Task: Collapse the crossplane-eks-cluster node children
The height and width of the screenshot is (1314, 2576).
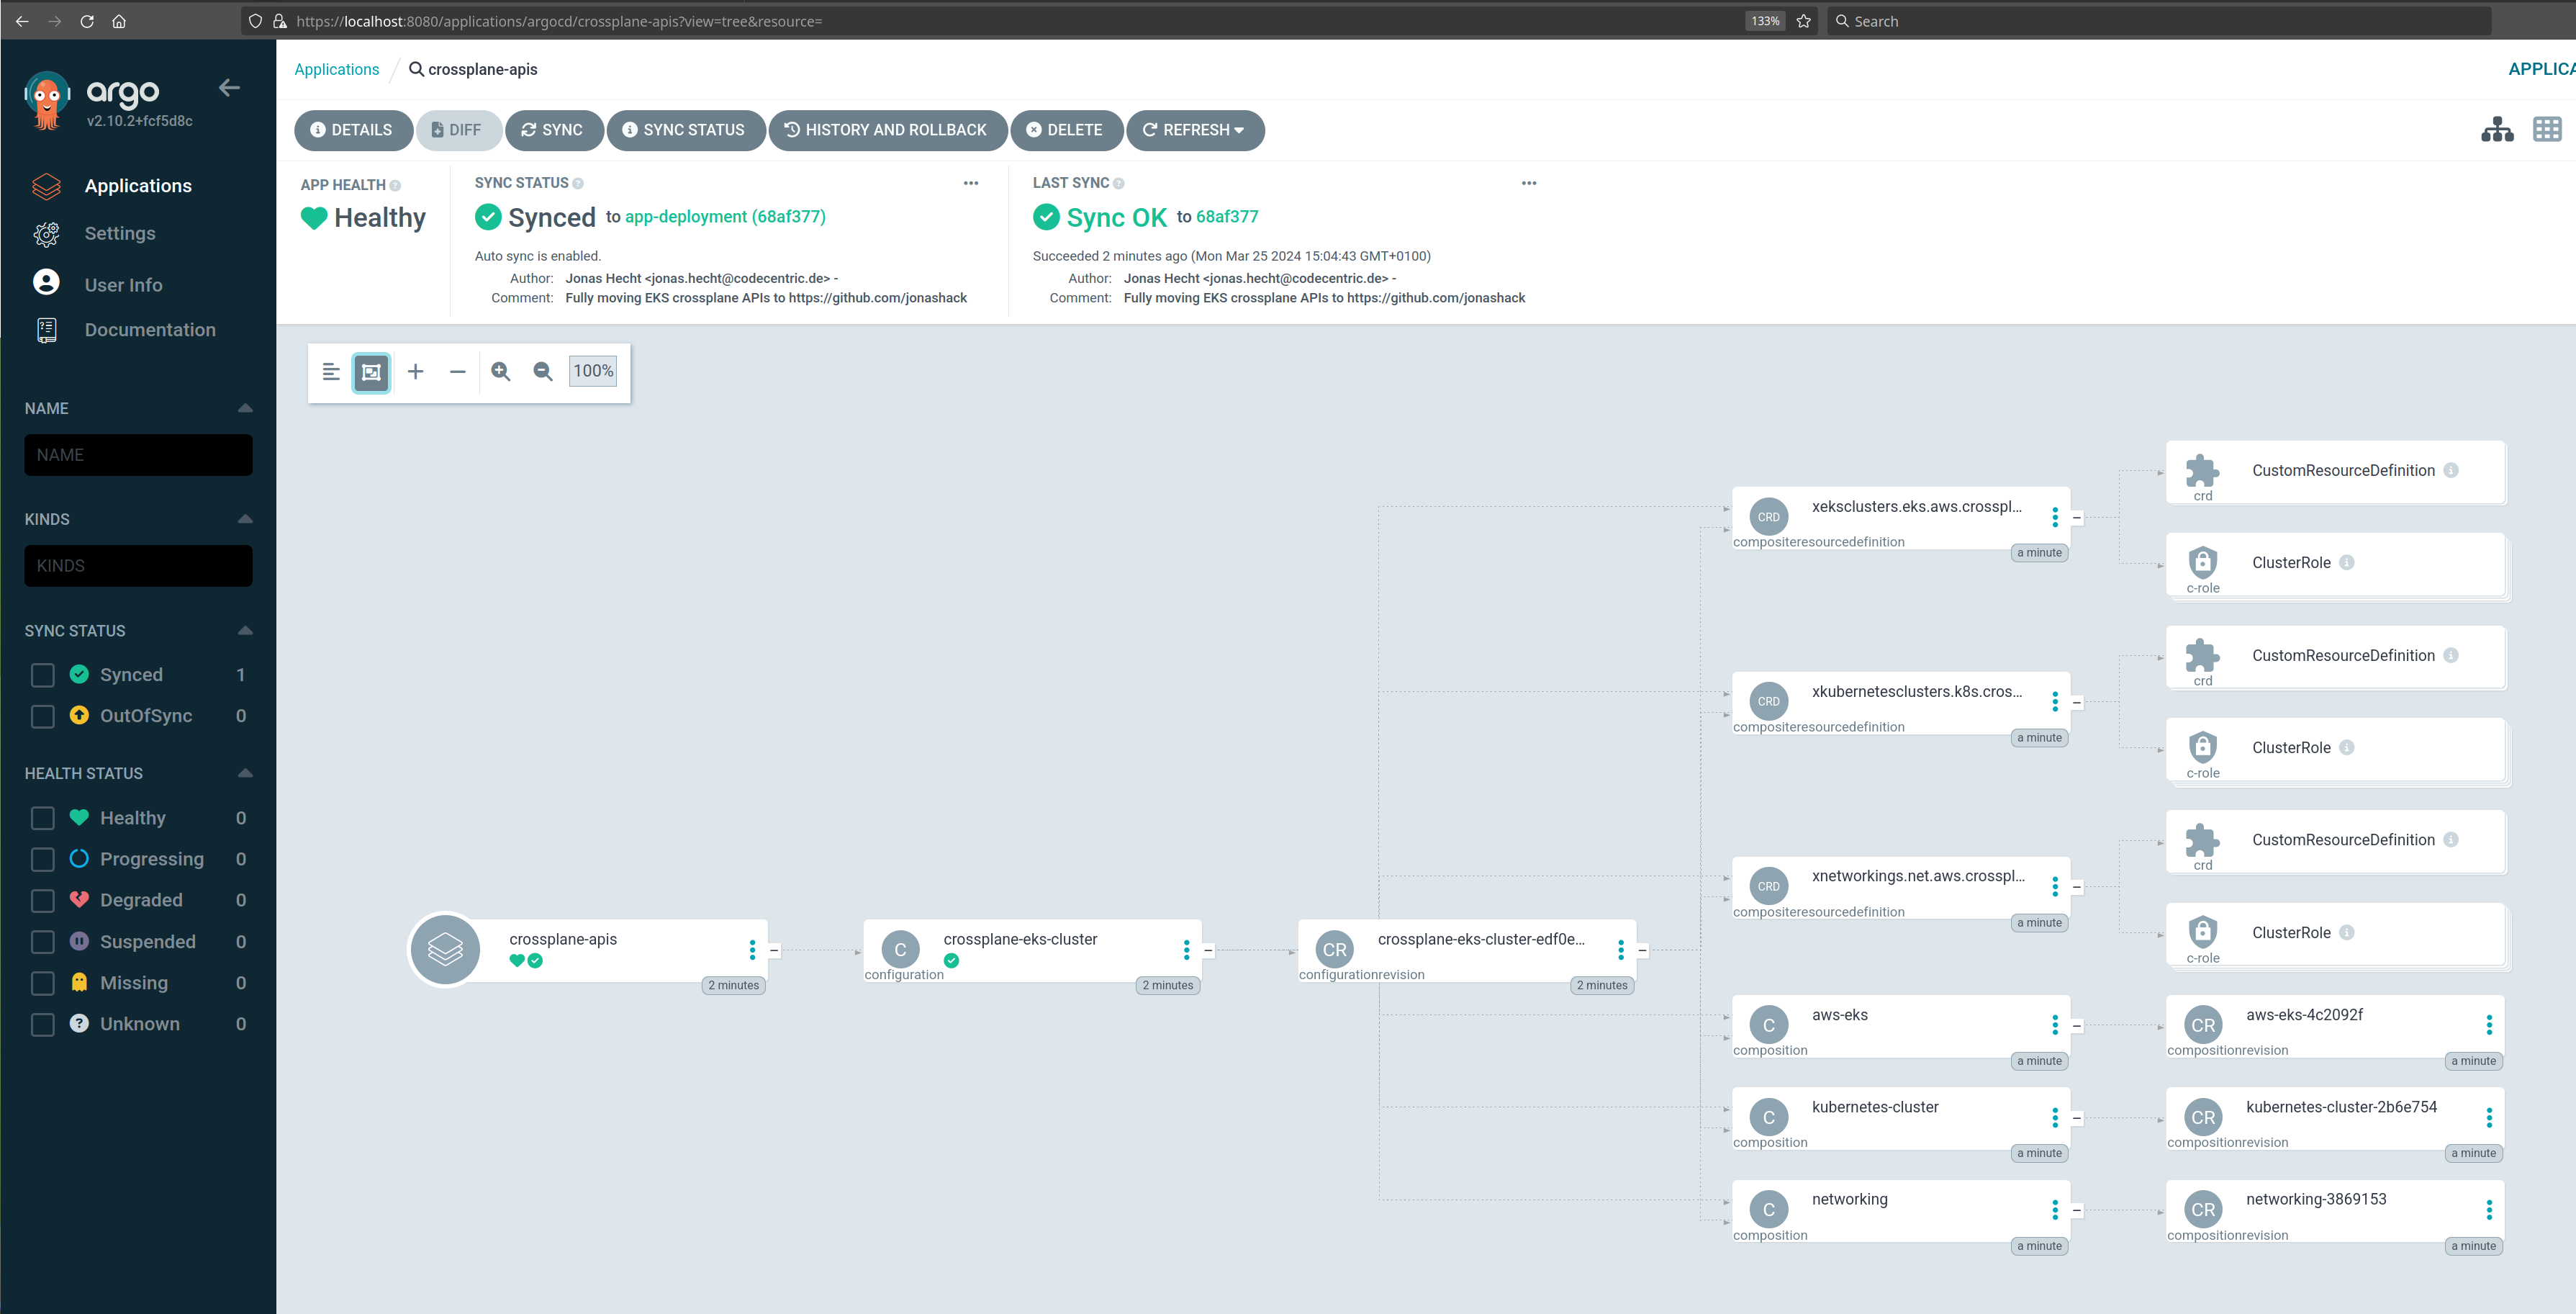Action: [1208, 950]
